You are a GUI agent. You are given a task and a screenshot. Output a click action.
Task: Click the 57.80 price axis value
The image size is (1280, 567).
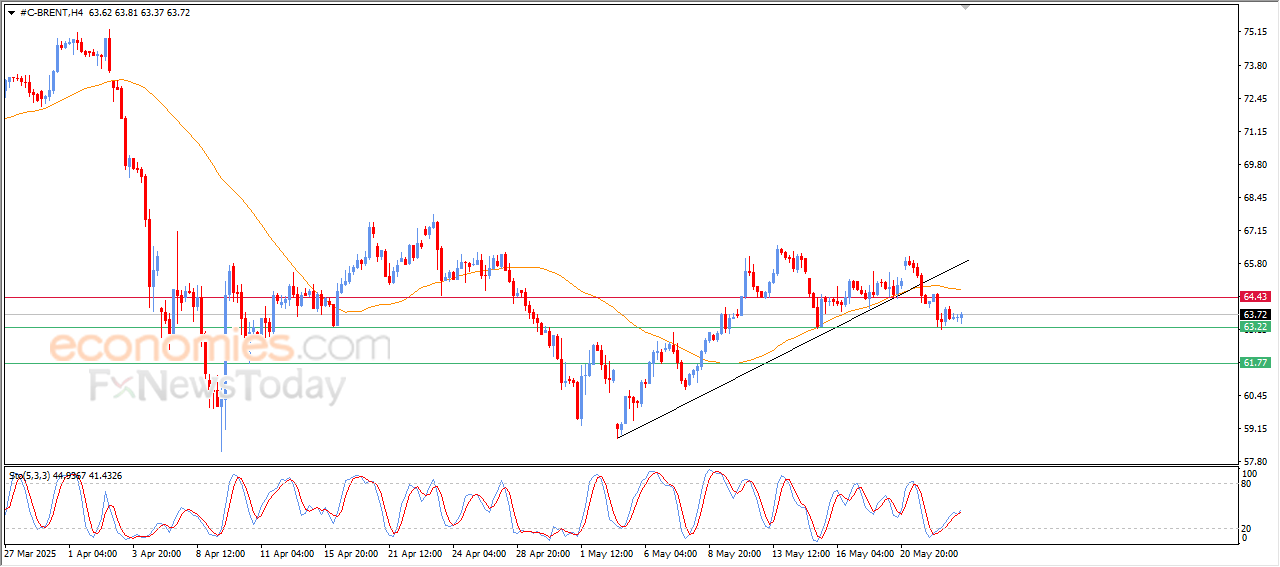[1256, 461]
